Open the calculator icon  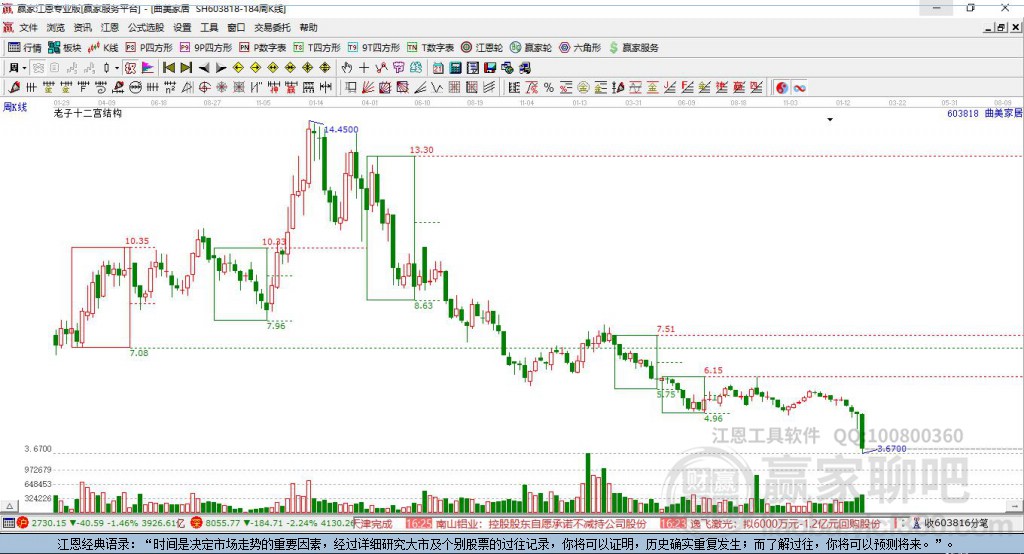pos(456,68)
